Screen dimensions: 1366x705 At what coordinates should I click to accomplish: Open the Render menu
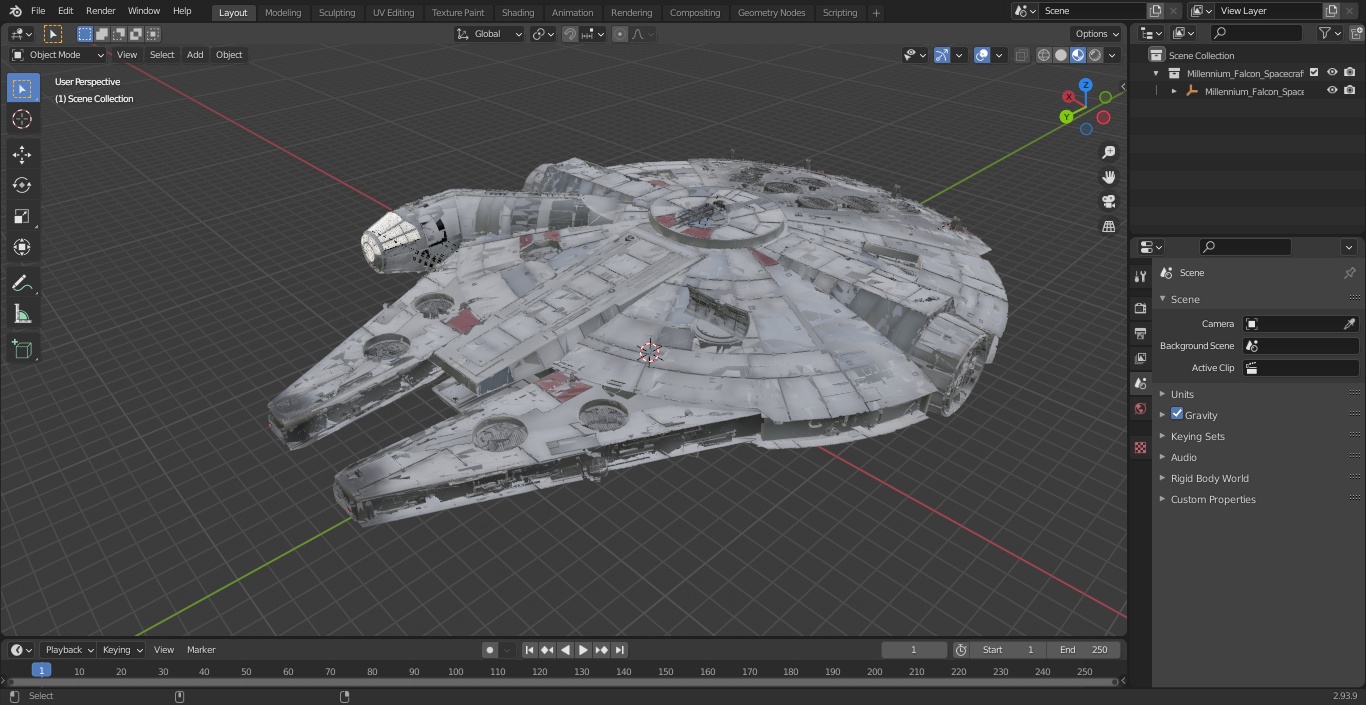(x=100, y=11)
